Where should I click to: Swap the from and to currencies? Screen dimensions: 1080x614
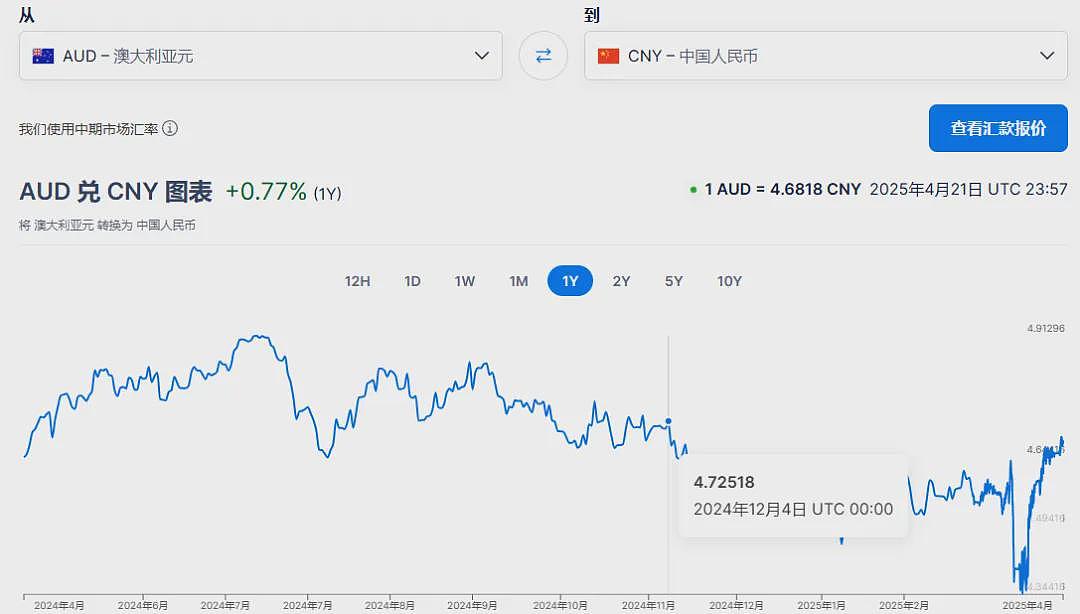[543, 55]
